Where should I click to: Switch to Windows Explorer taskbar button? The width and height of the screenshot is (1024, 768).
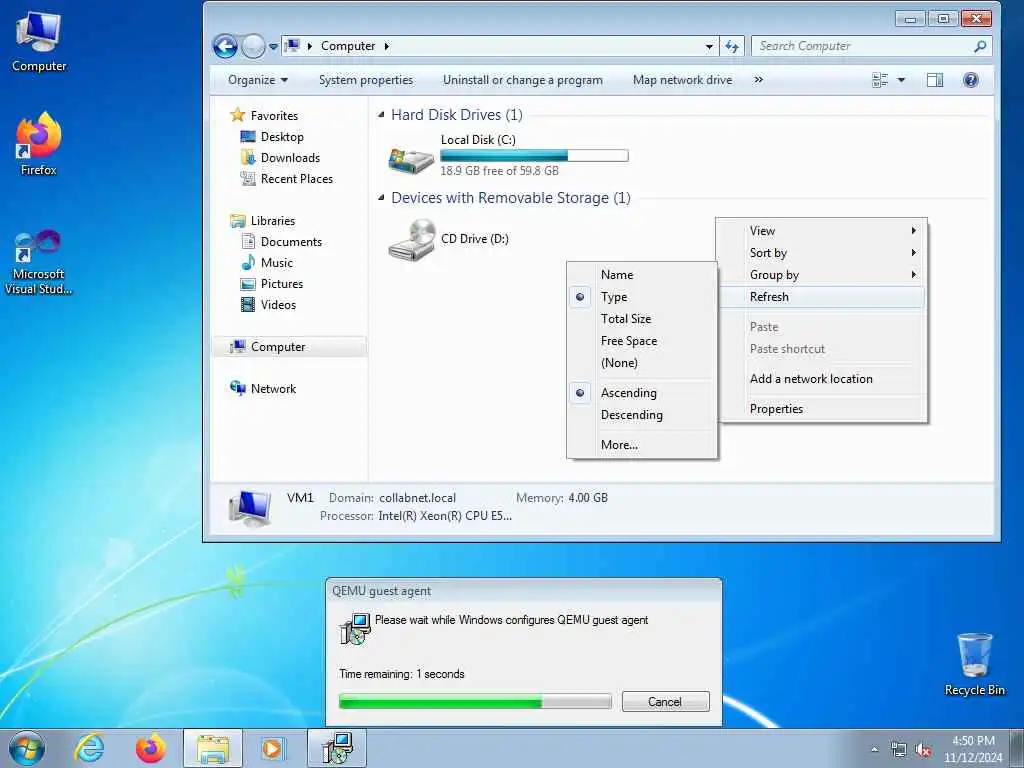click(x=212, y=748)
